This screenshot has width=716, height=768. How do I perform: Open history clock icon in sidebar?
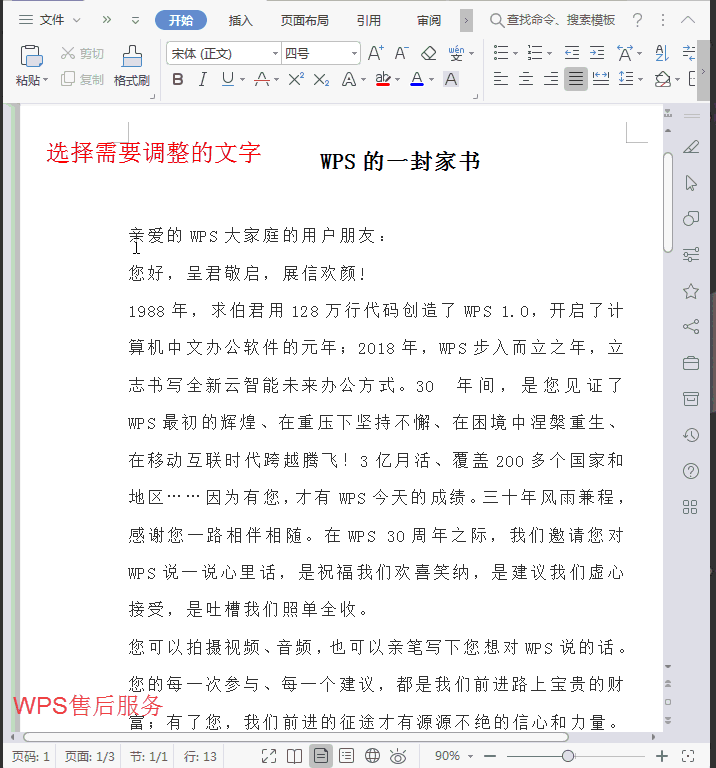[x=691, y=435]
